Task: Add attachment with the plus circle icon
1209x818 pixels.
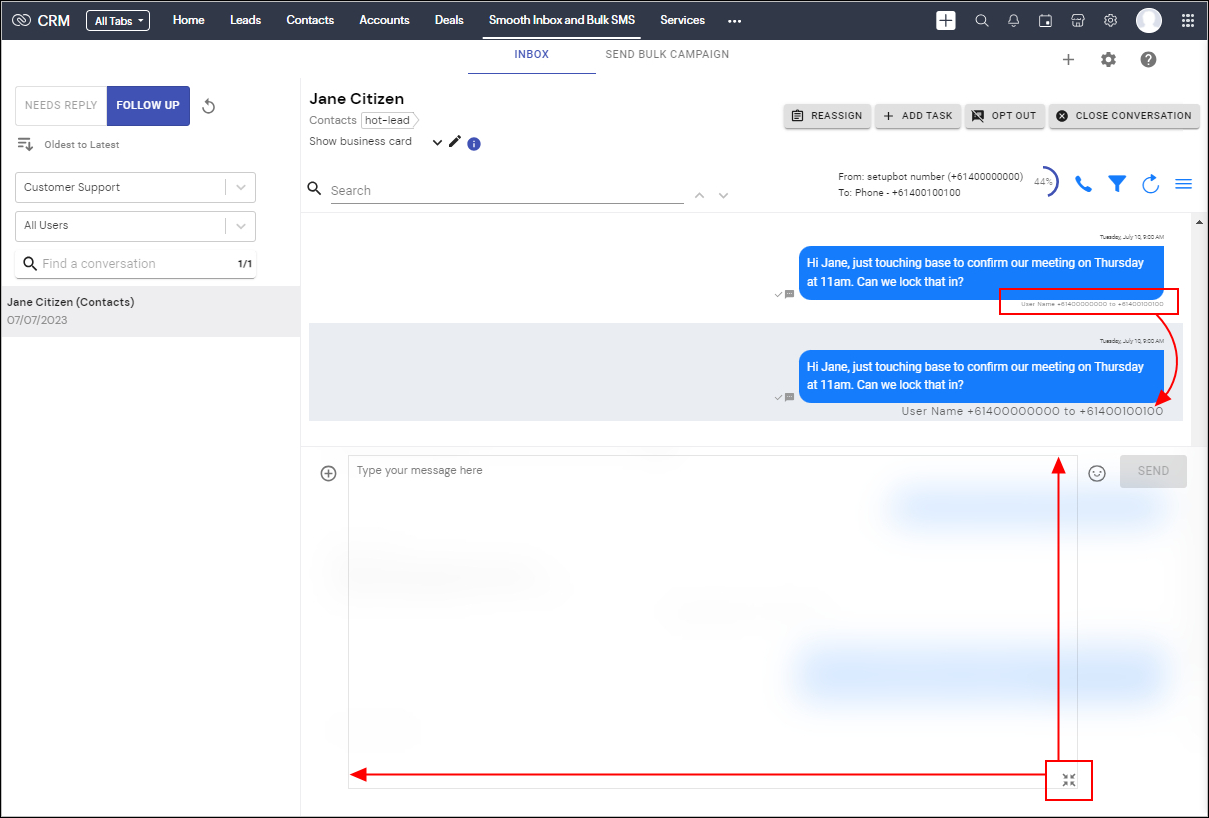Action: (x=328, y=473)
